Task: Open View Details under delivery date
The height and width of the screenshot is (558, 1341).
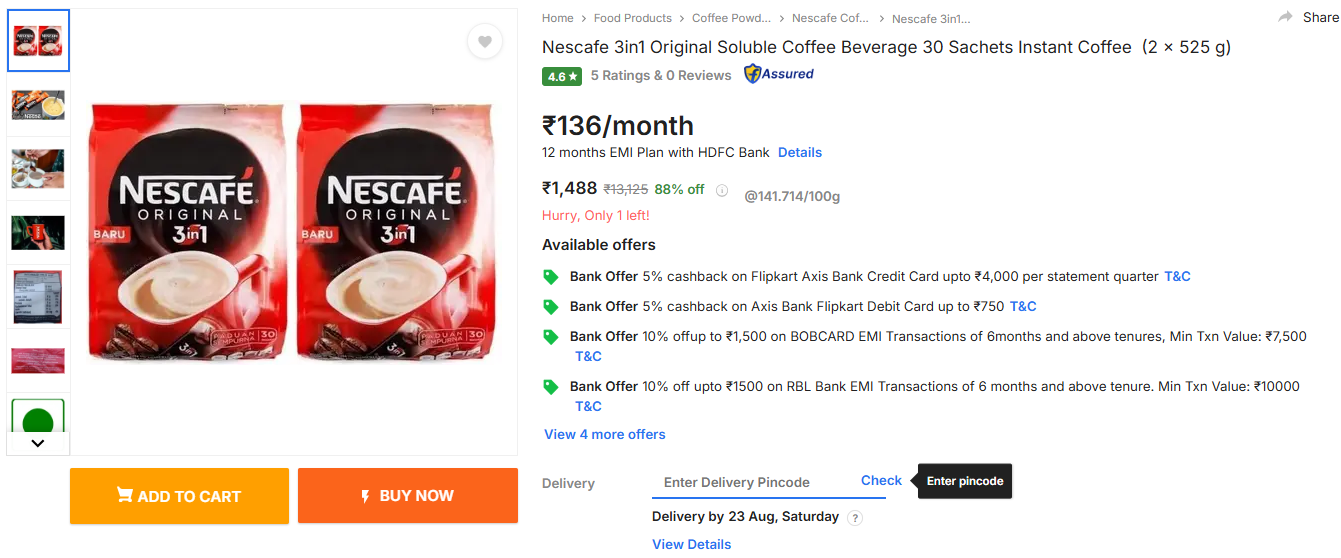Action: [691, 544]
